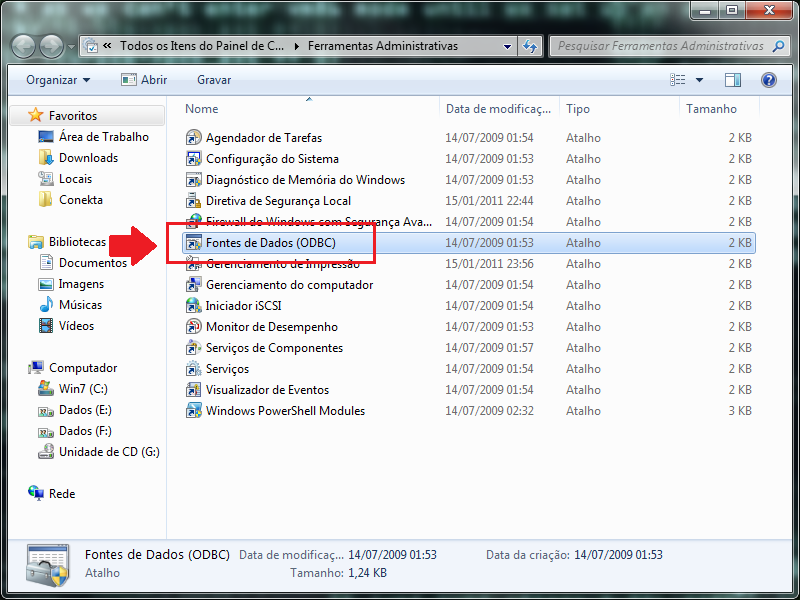
Task: Click the Help question mark icon
Action: pos(769,80)
